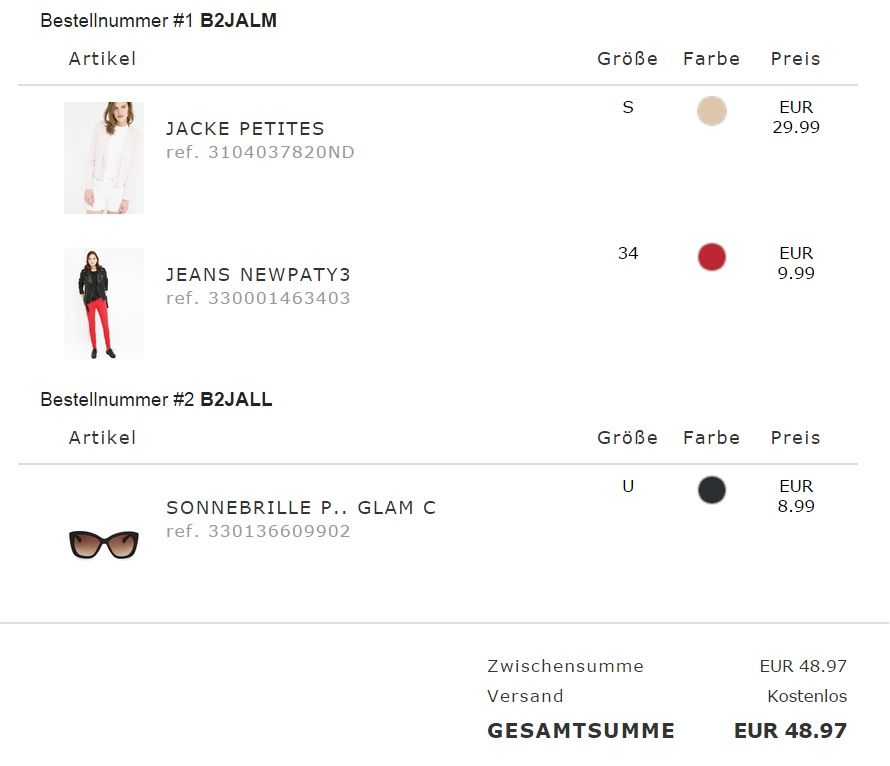890x766 pixels.
Task: Click reference number 330136609902
Action: click(258, 532)
